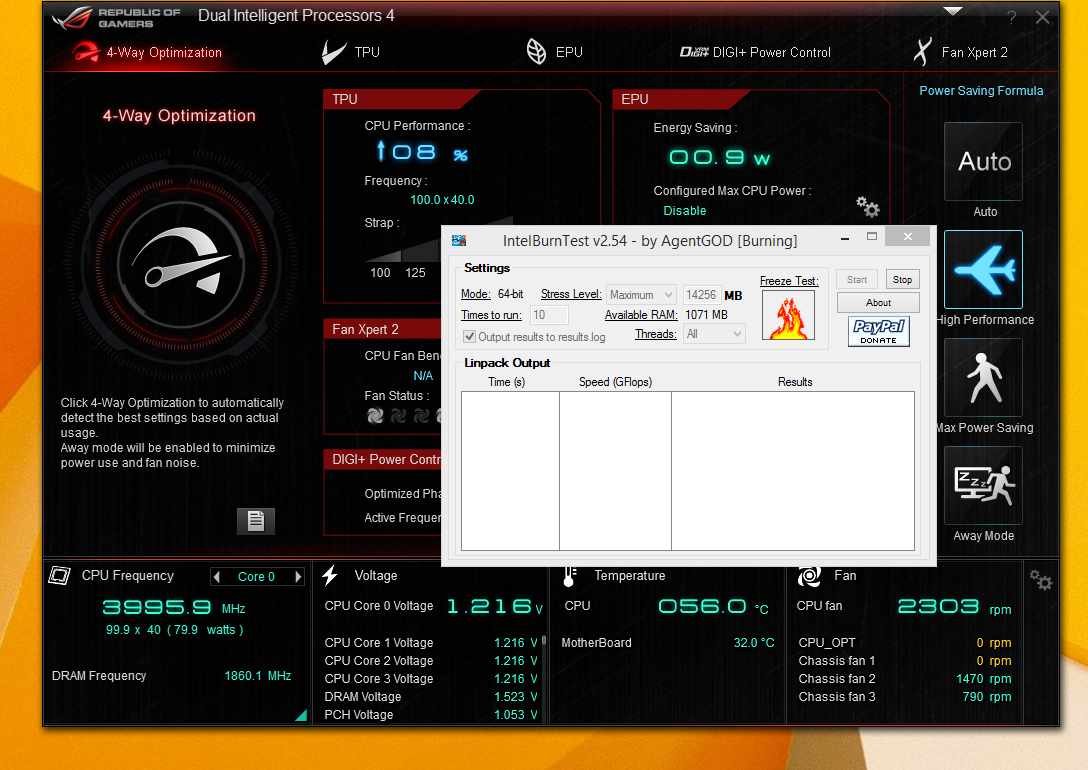This screenshot has width=1088, height=770.
Task: Select High Performance airplane profile
Action: click(983, 269)
